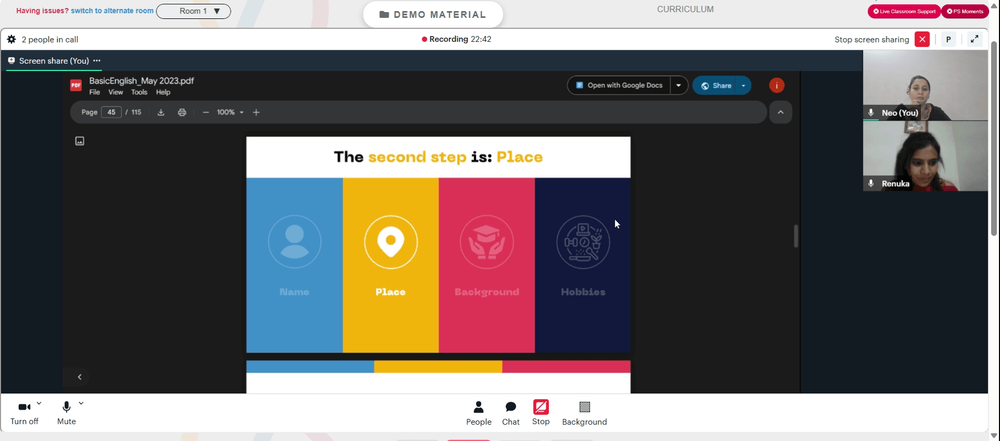This screenshot has width=1000, height=441.
Task: Print the PDF document
Action: (x=182, y=112)
